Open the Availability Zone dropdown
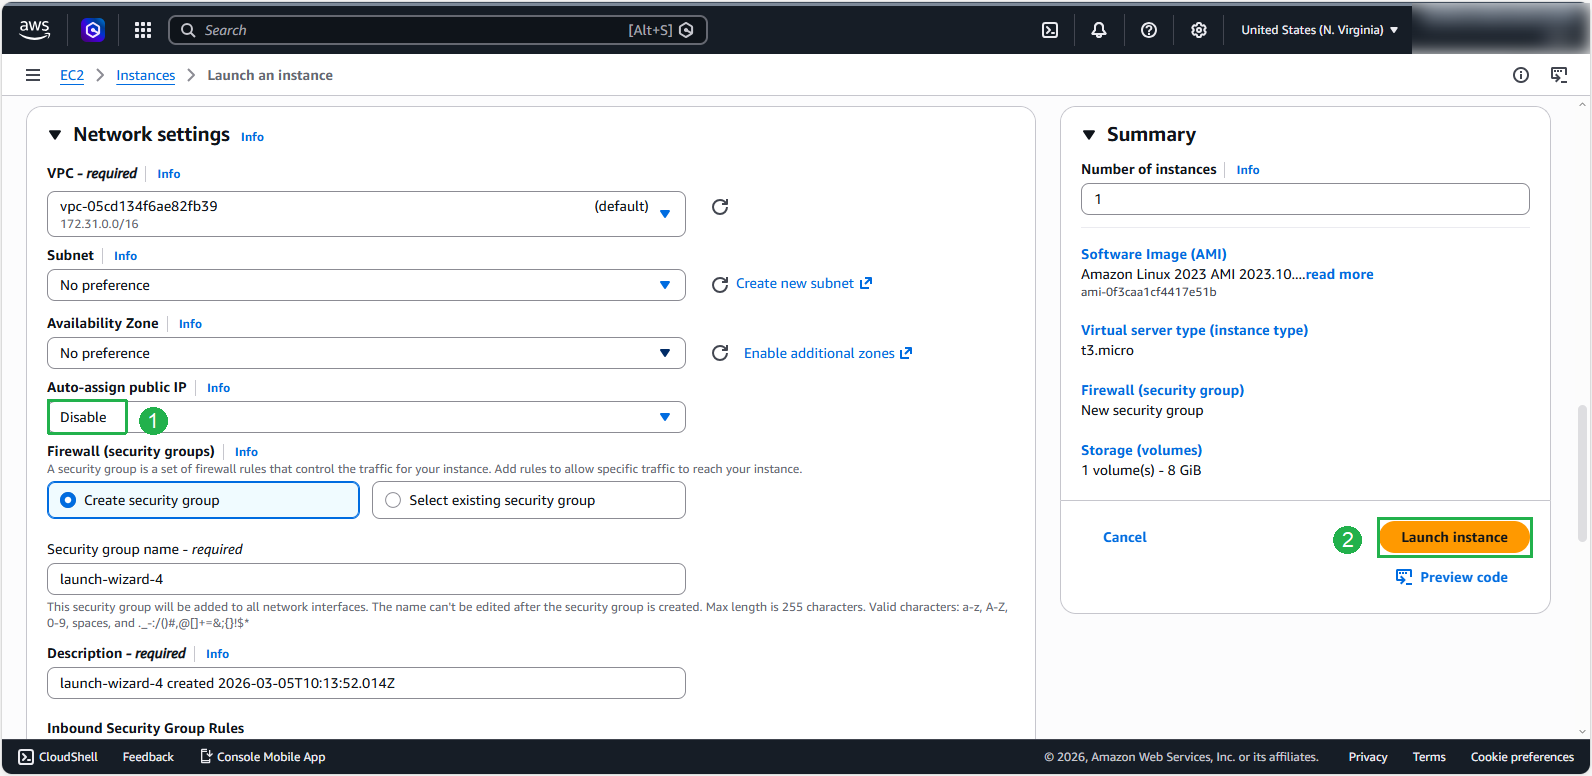Screen dimensions: 1592x776 click(366, 353)
